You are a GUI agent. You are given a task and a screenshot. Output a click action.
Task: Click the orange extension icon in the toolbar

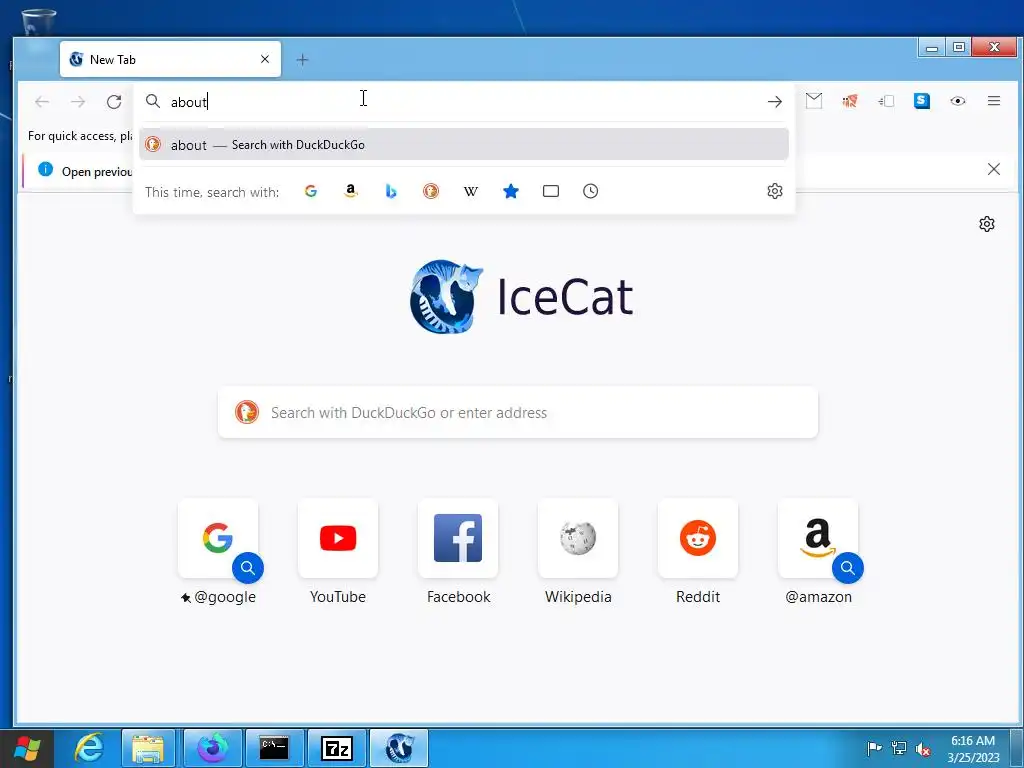pos(850,101)
